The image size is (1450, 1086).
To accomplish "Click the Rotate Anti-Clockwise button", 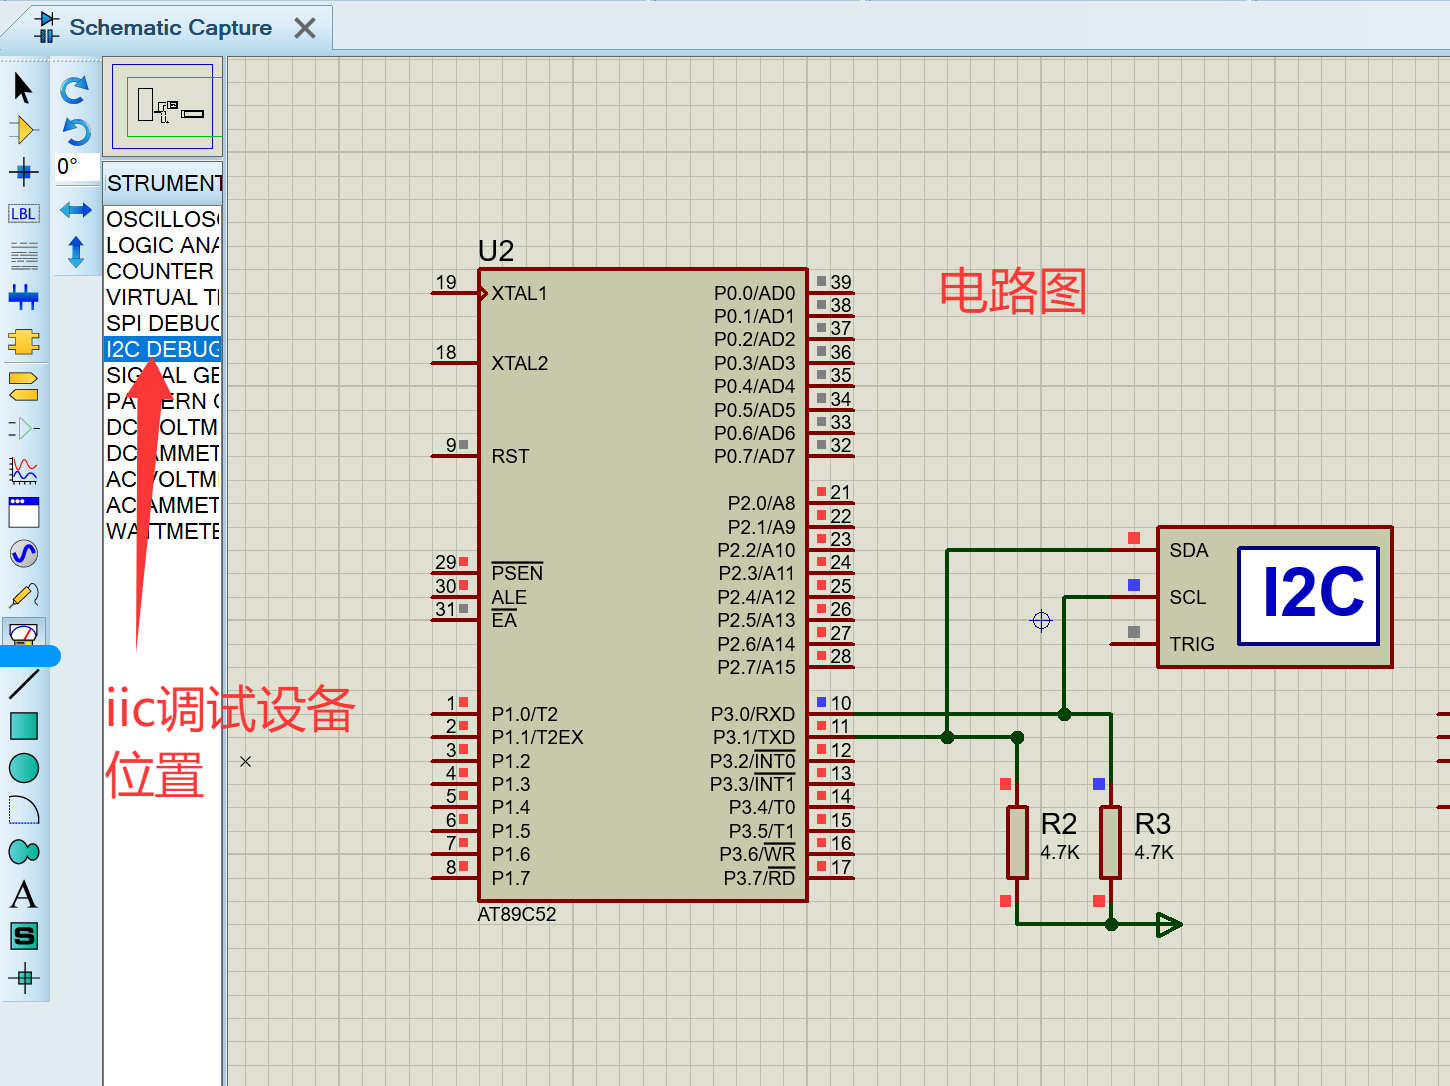I will [x=76, y=131].
